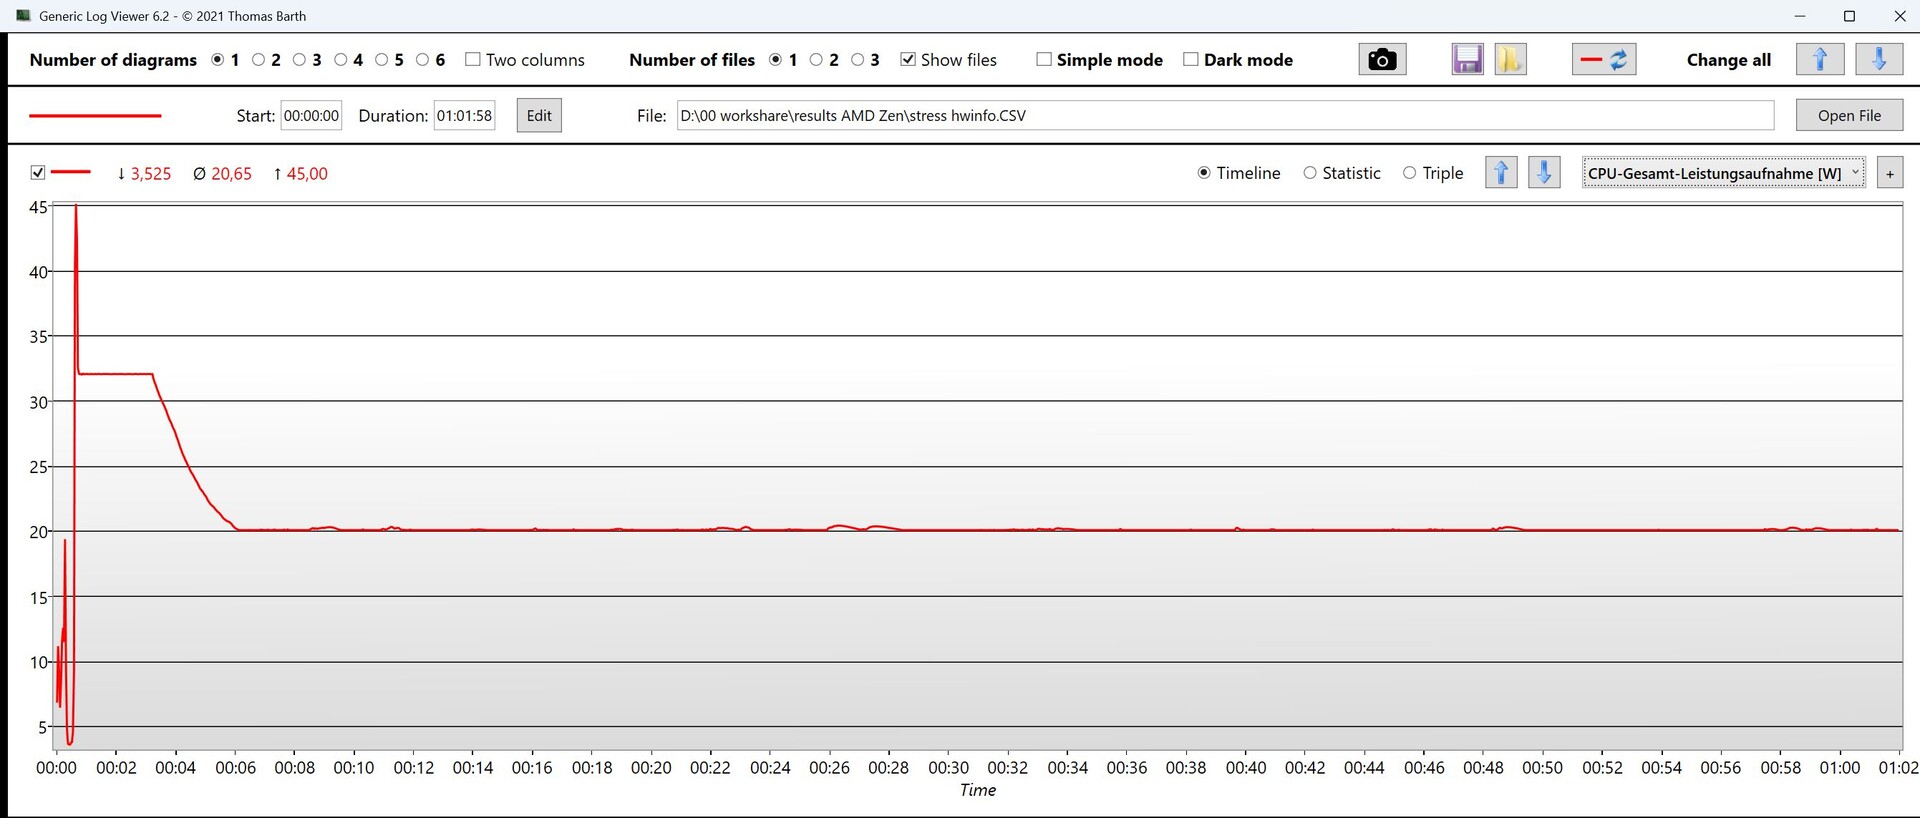Click the Change all down arrow
1920x818 pixels.
click(1878, 60)
